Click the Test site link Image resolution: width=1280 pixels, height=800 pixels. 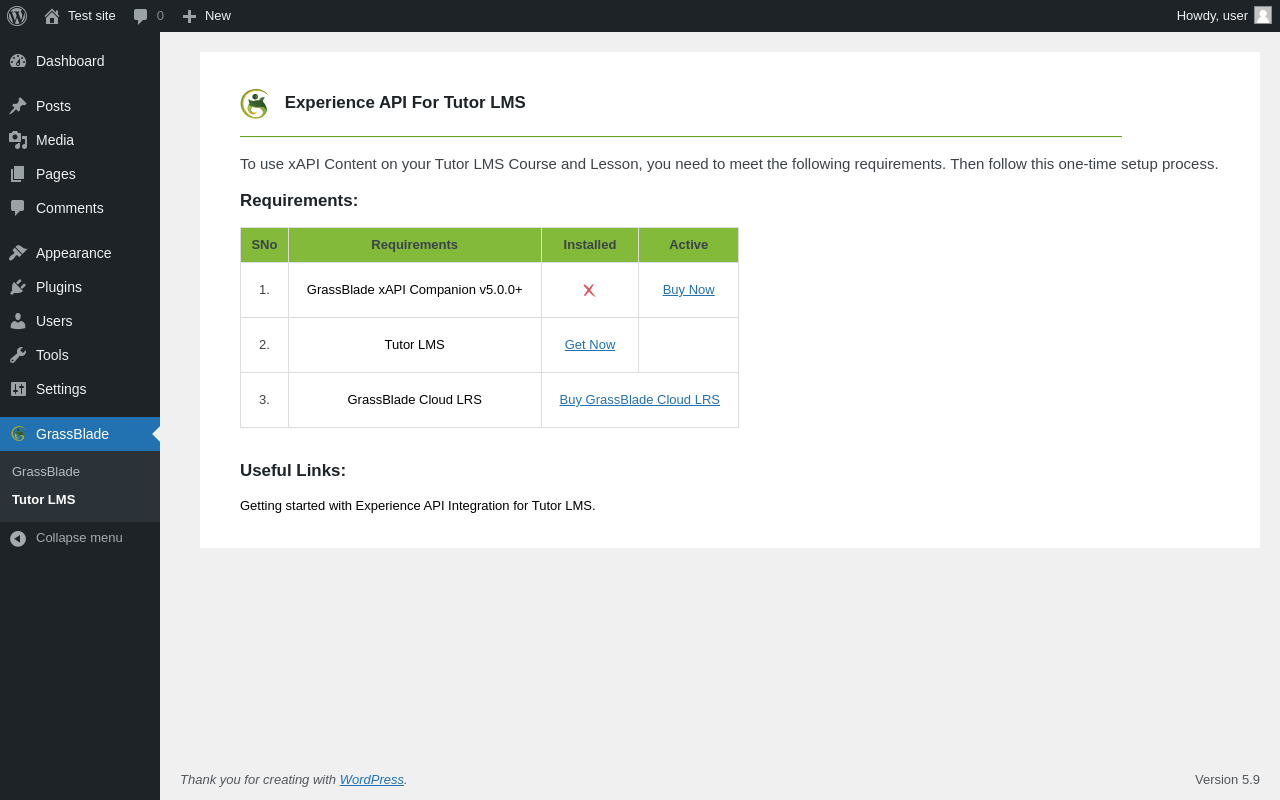pos(80,16)
